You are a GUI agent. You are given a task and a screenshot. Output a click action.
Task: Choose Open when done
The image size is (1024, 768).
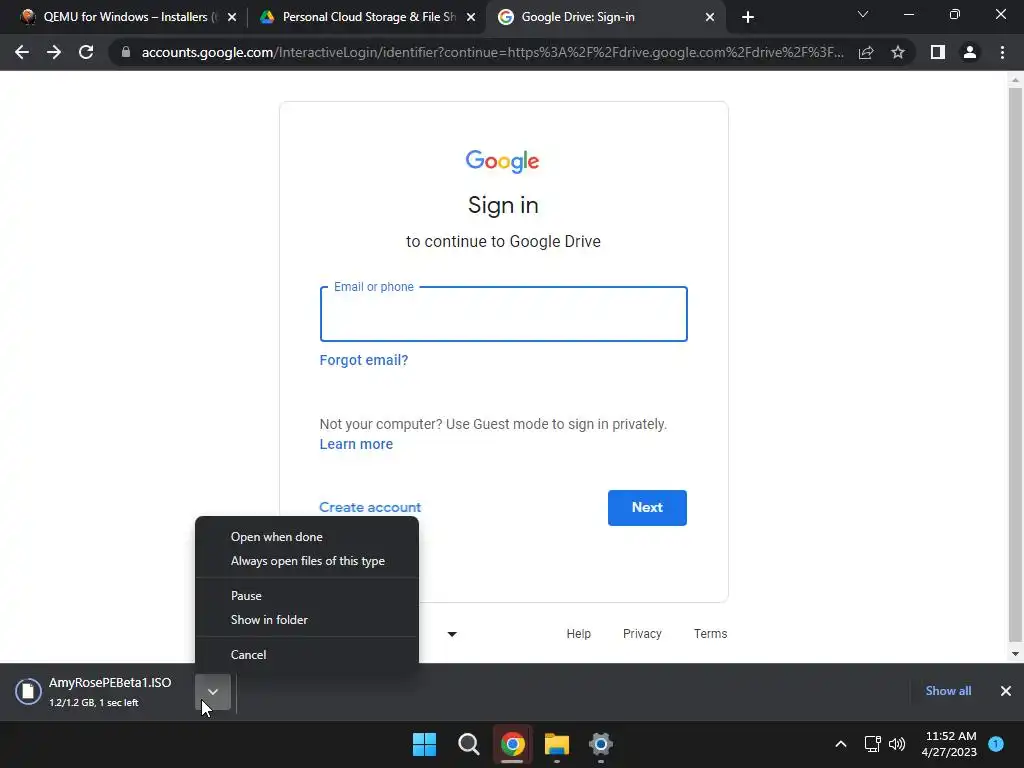307,537
